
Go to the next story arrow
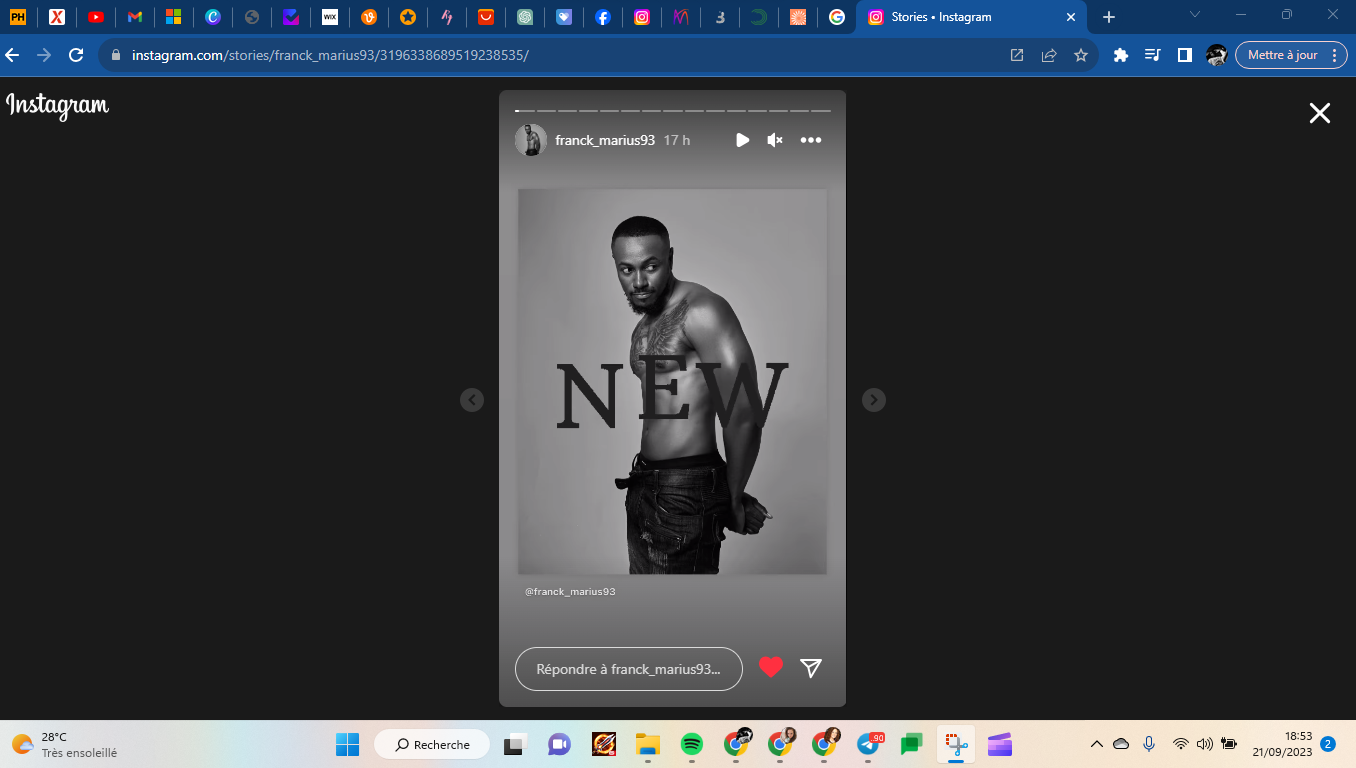[x=874, y=400]
